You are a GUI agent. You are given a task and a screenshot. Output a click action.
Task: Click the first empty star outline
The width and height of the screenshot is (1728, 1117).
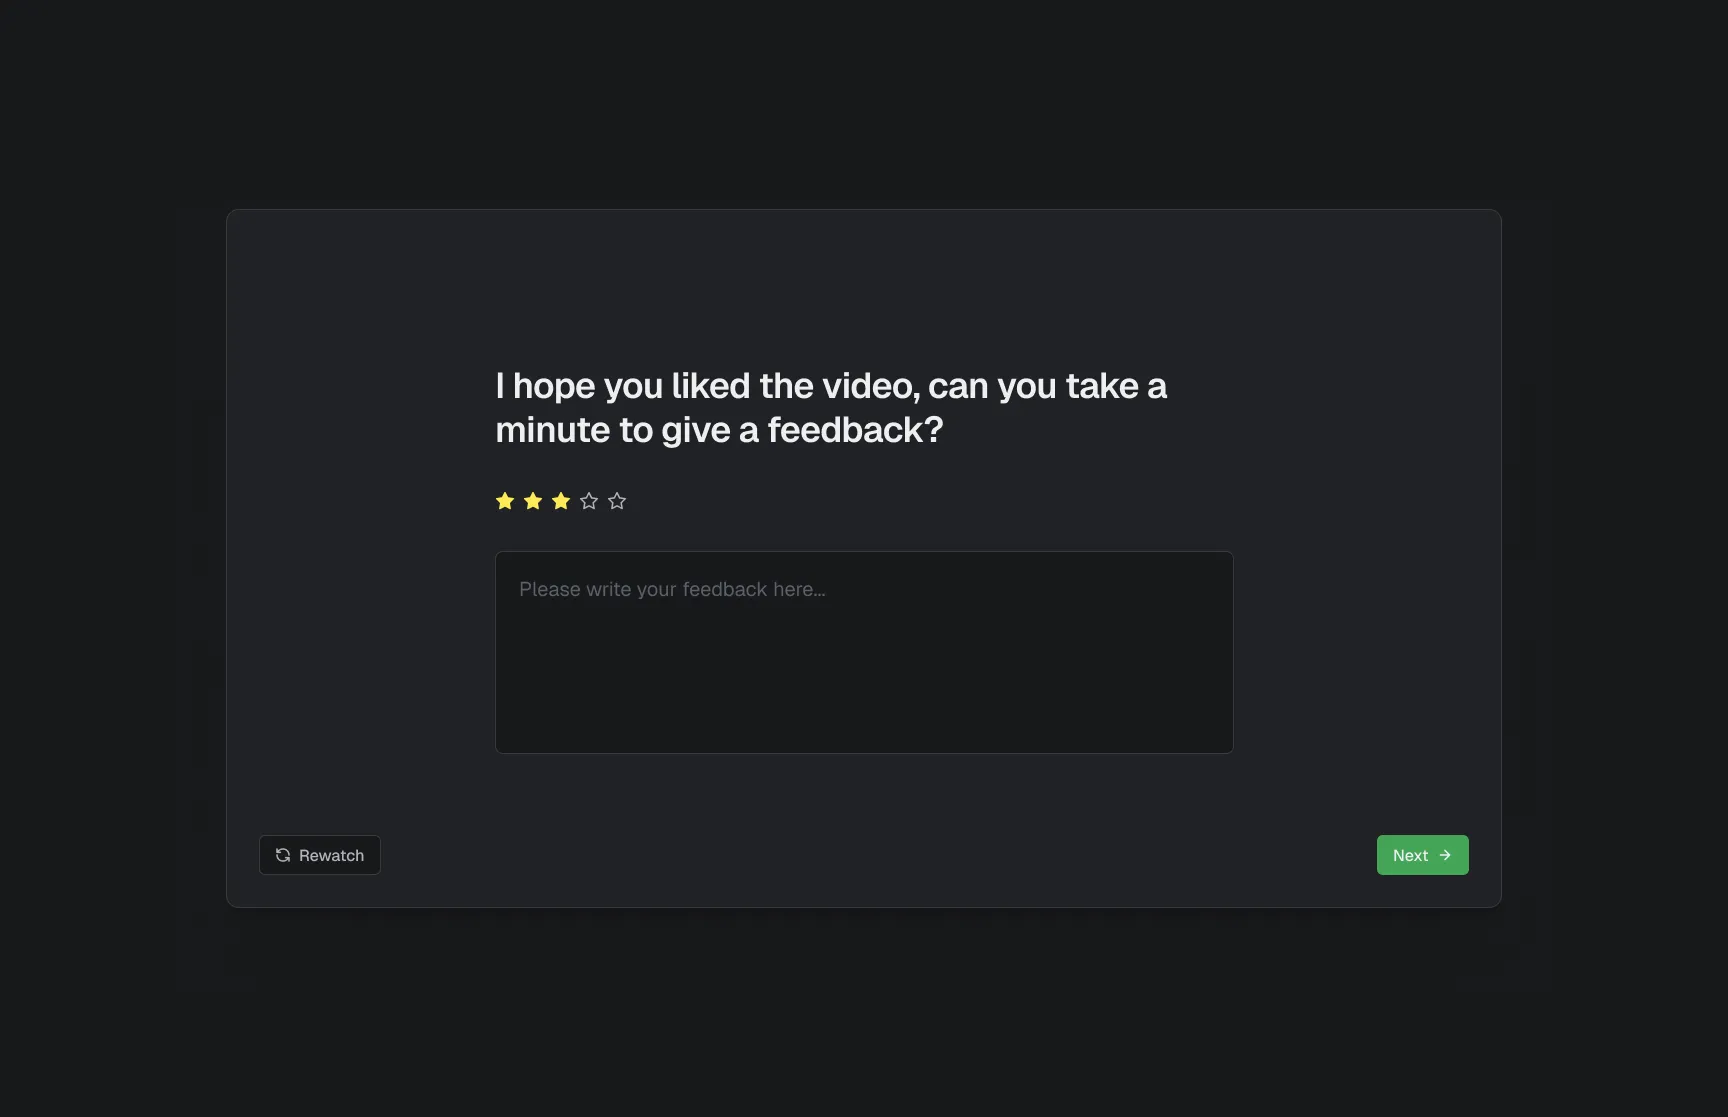(x=589, y=501)
